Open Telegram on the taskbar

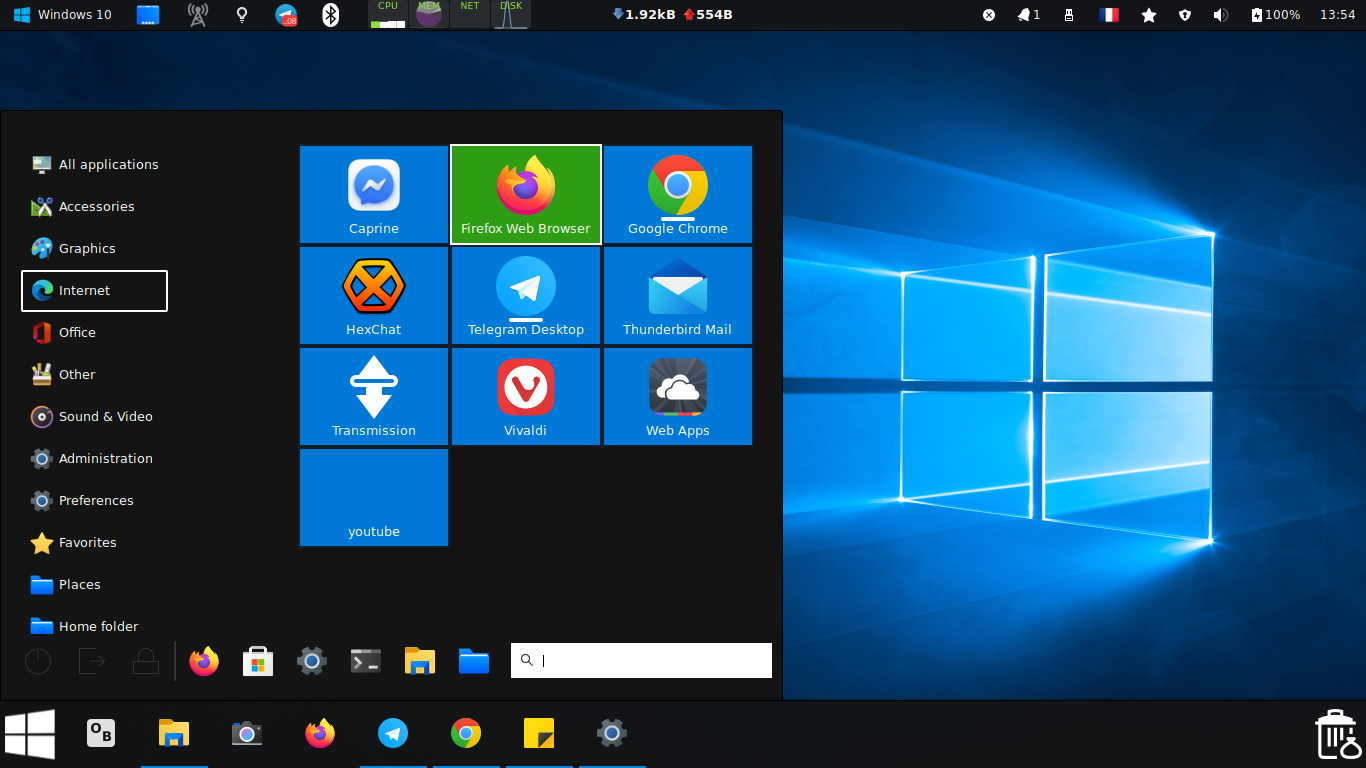393,733
